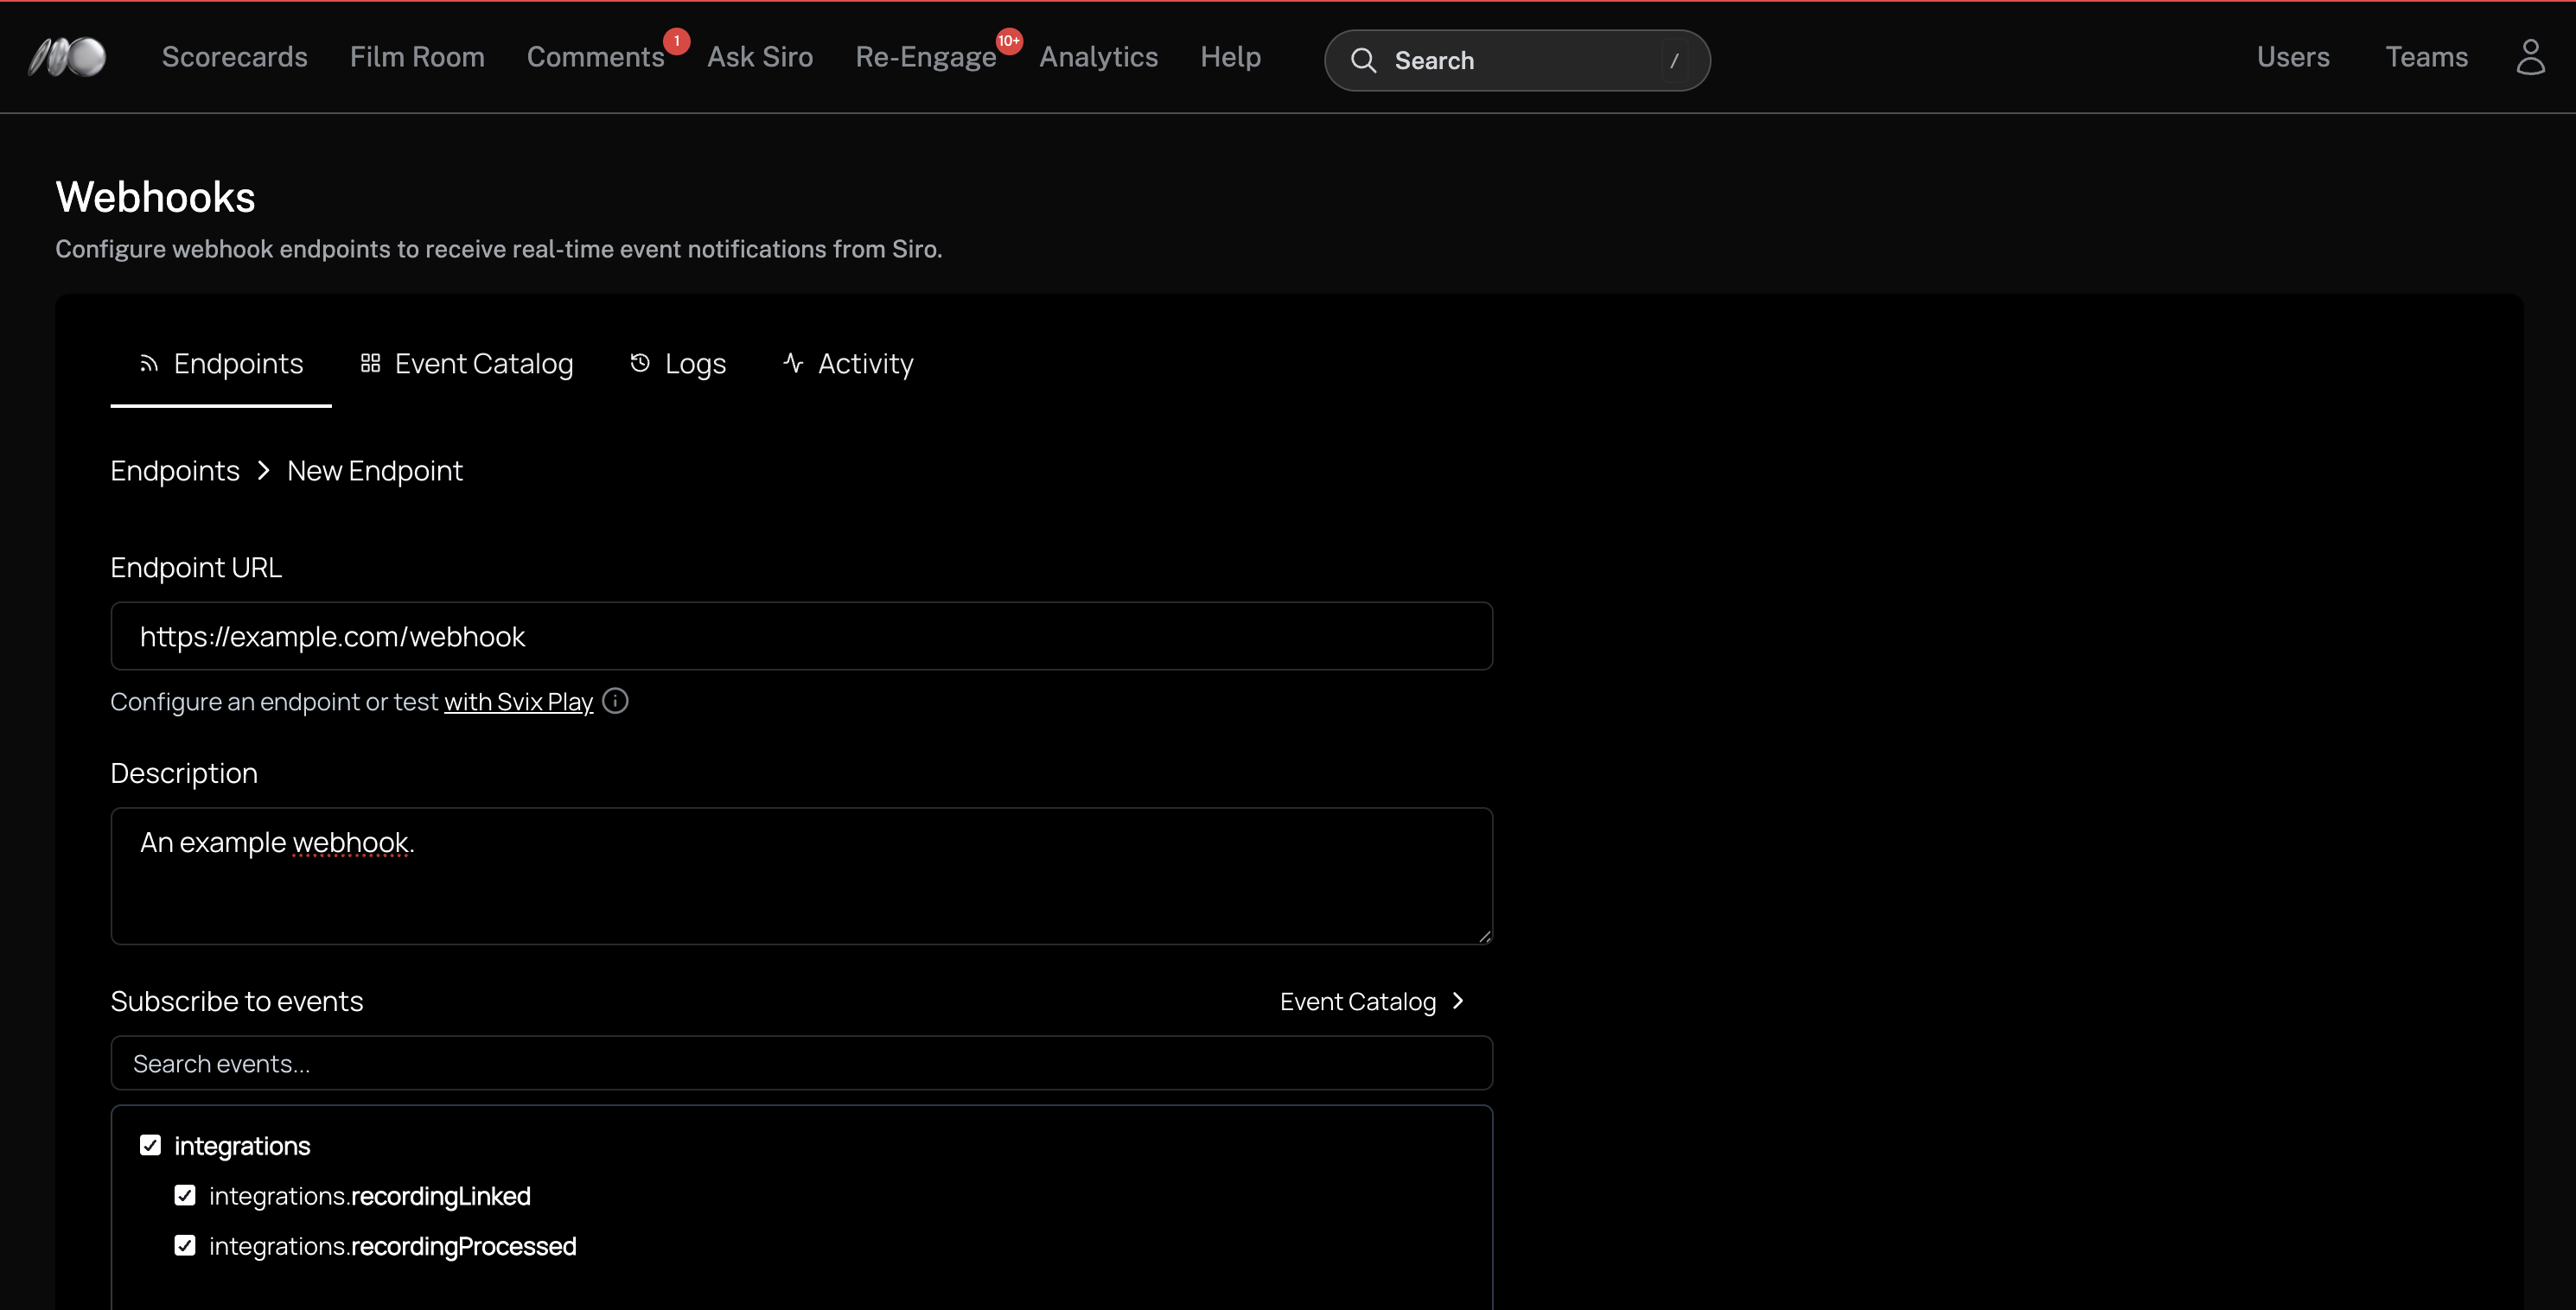Click the 'Webhooks' page title
This screenshot has width=2576, height=1310.
pos(156,197)
